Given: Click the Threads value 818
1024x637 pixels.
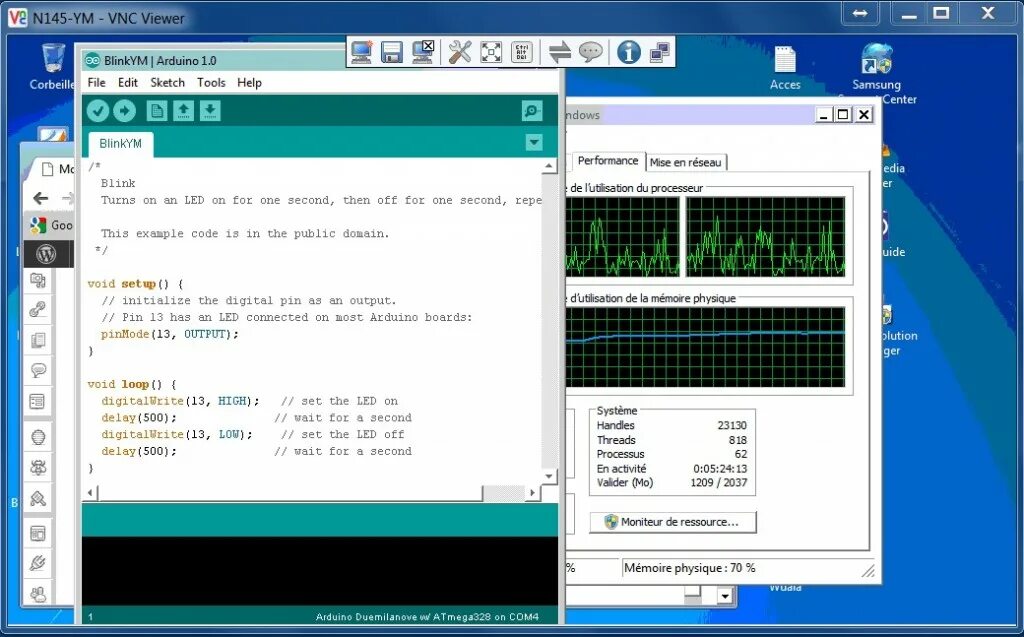Looking at the screenshot, I should (738, 440).
